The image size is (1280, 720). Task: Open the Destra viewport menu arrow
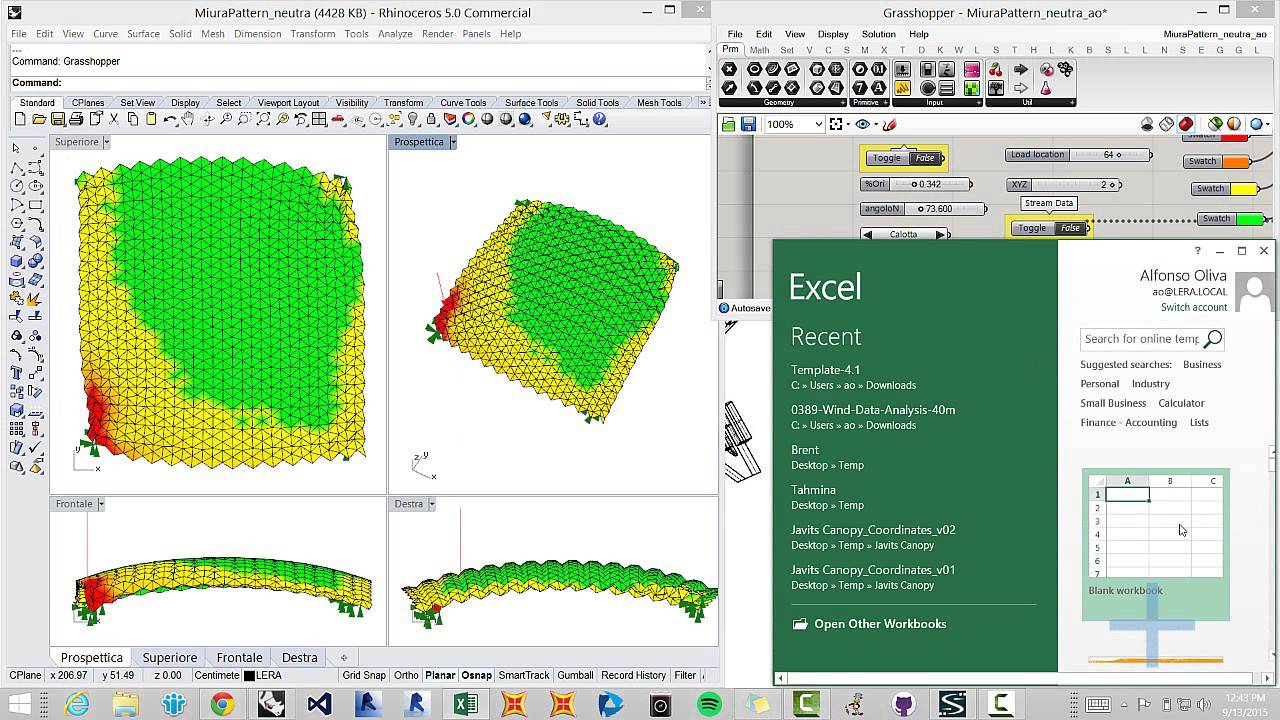431,504
